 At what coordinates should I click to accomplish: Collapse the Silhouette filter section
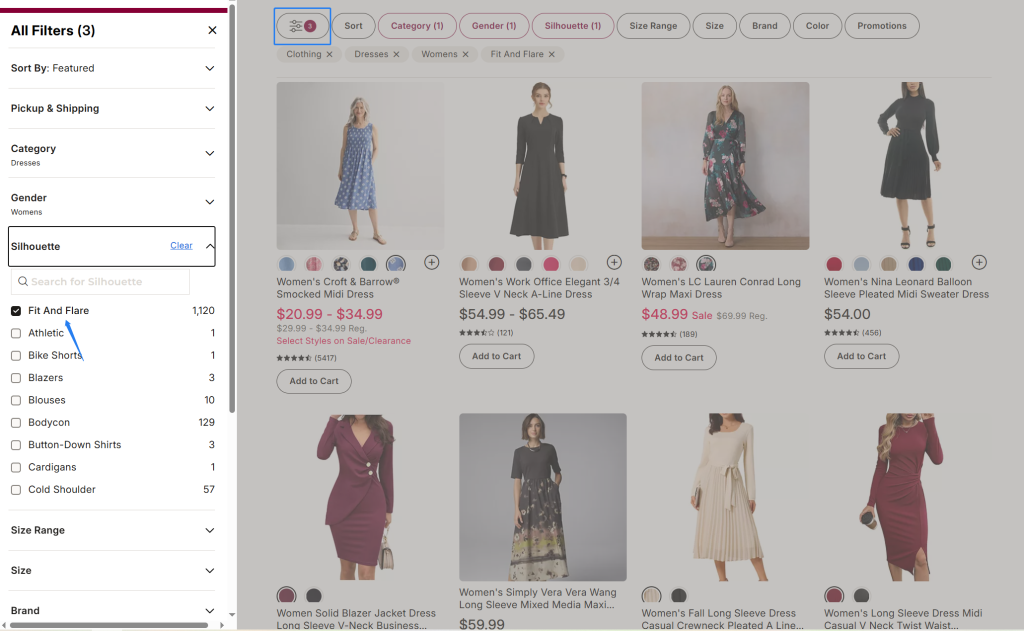point(209,246)
